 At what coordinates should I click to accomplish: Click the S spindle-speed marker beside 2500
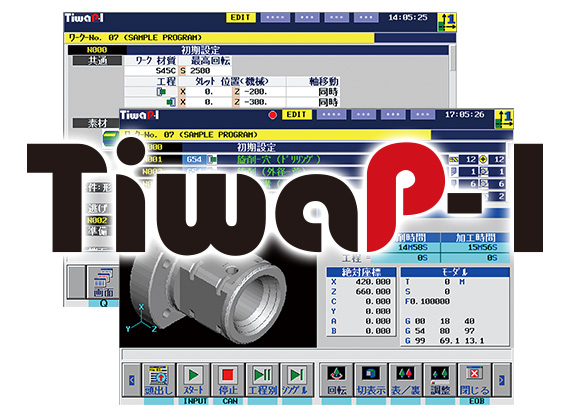click(x=183, y=71)
